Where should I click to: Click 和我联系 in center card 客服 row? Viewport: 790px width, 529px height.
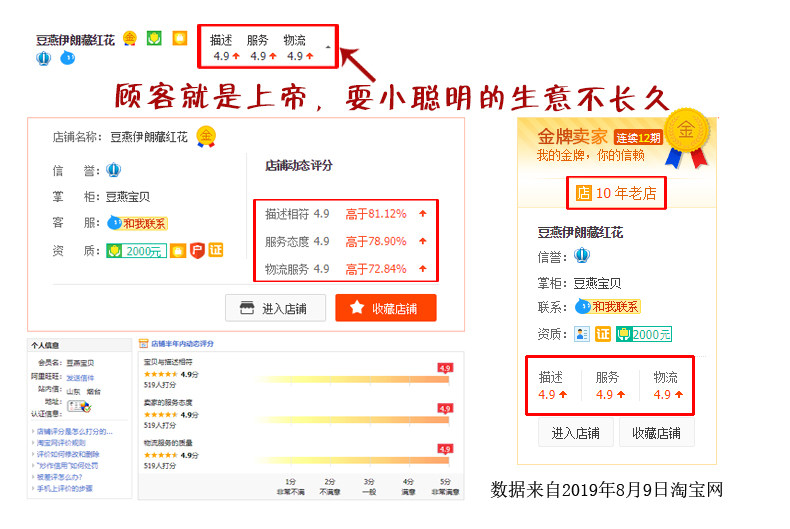coord(138,223)
